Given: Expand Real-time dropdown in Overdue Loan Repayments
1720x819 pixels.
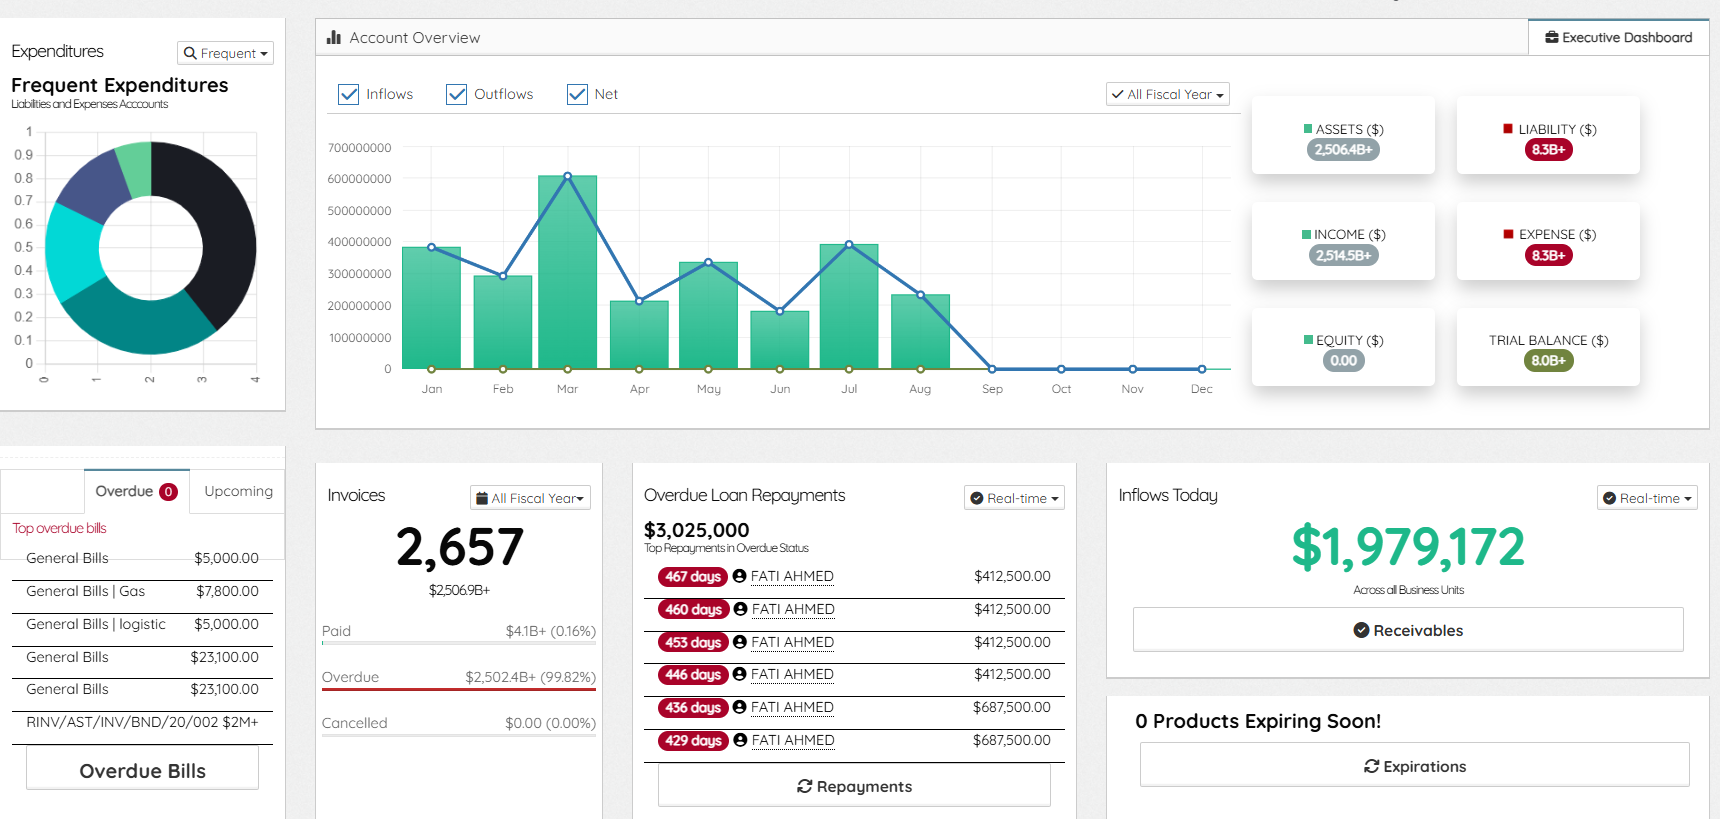Looking at the screenshot, I should pyautogui.click(x=1014, y=498).
